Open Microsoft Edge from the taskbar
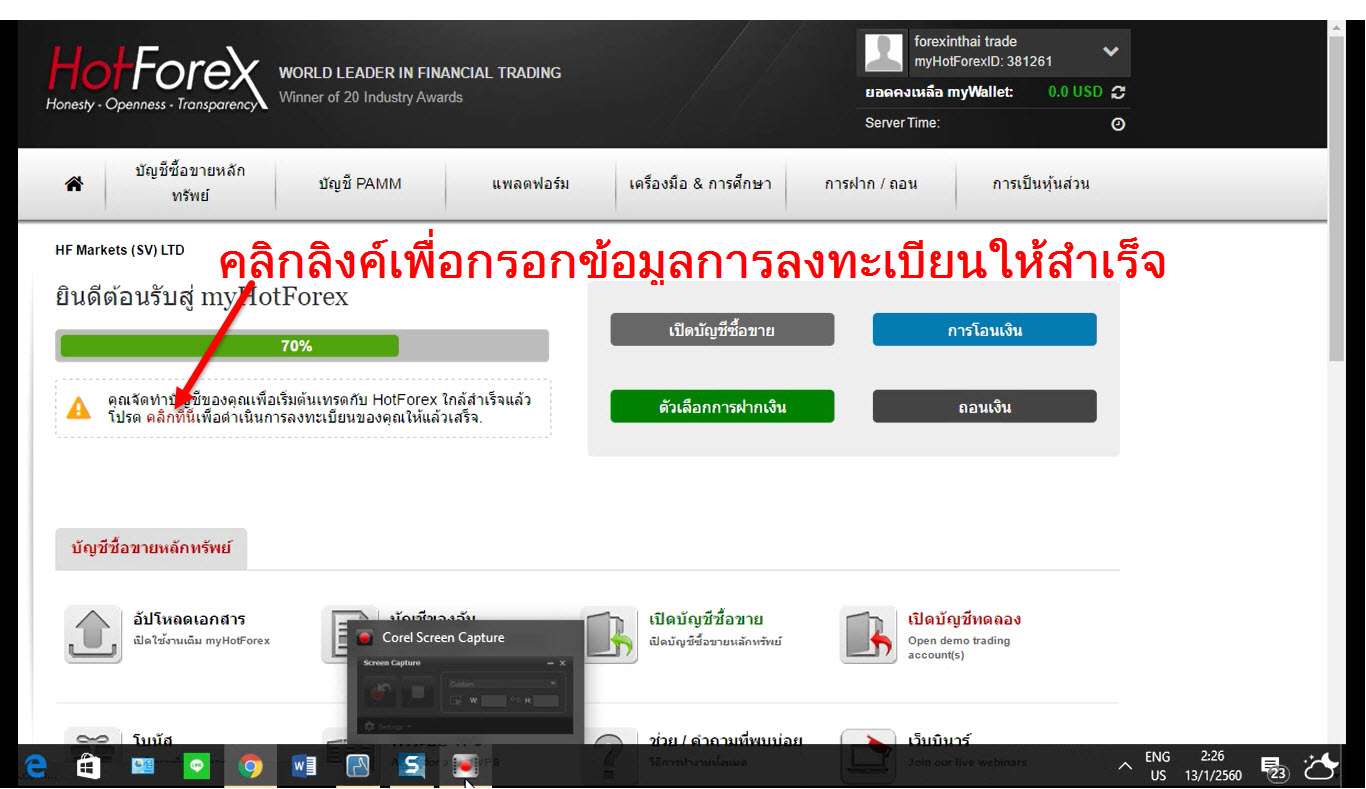This screenshot has height=789, width=1366. (35, 766)
